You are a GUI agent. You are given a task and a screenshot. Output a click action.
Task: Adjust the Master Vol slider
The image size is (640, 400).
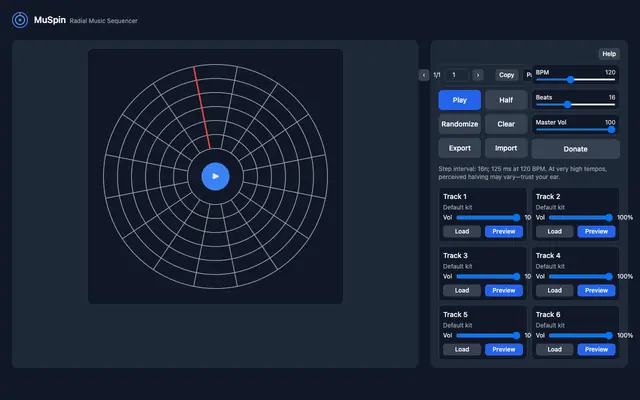tap(576, 130)
